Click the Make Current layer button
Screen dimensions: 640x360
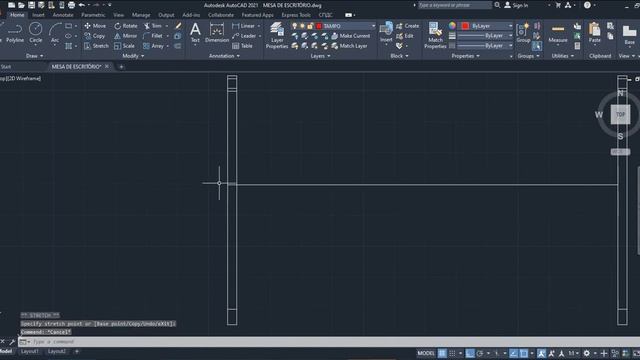point(351,36)
